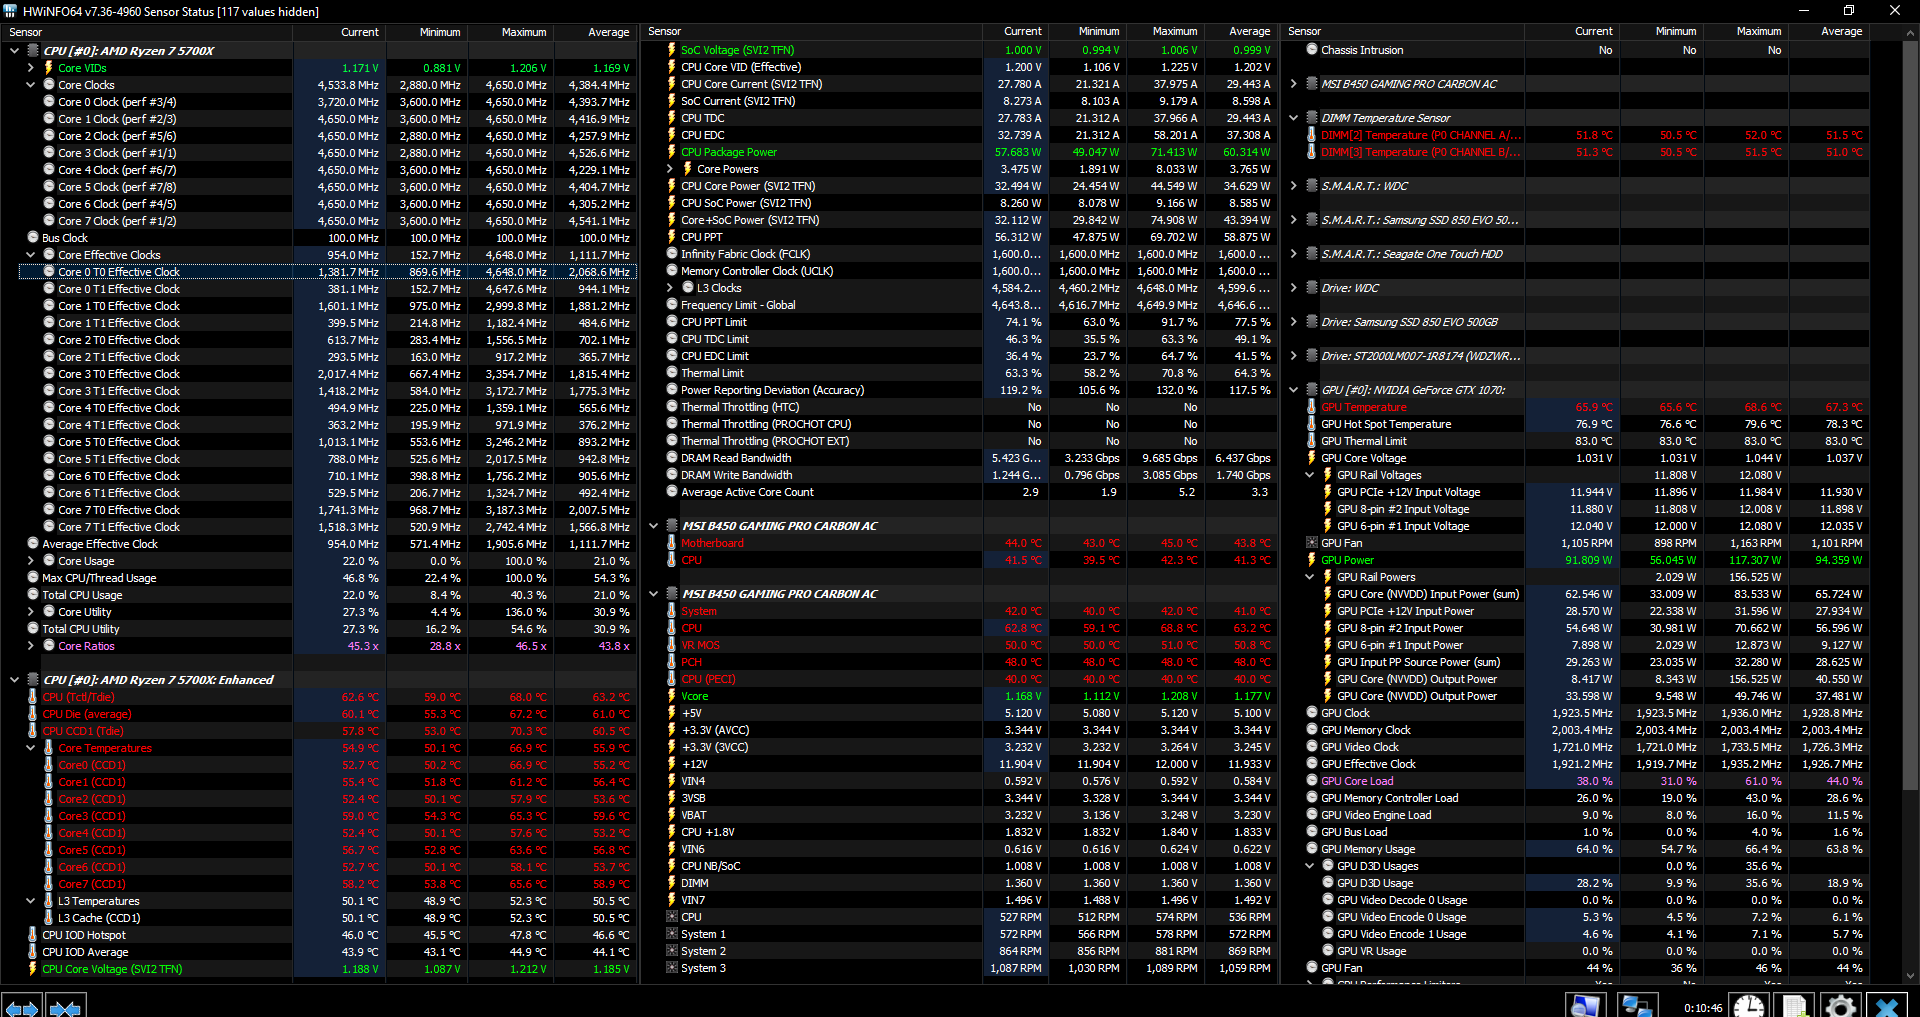
Task: Collapse the Core Temperatures node
Action: click(30, 748)
